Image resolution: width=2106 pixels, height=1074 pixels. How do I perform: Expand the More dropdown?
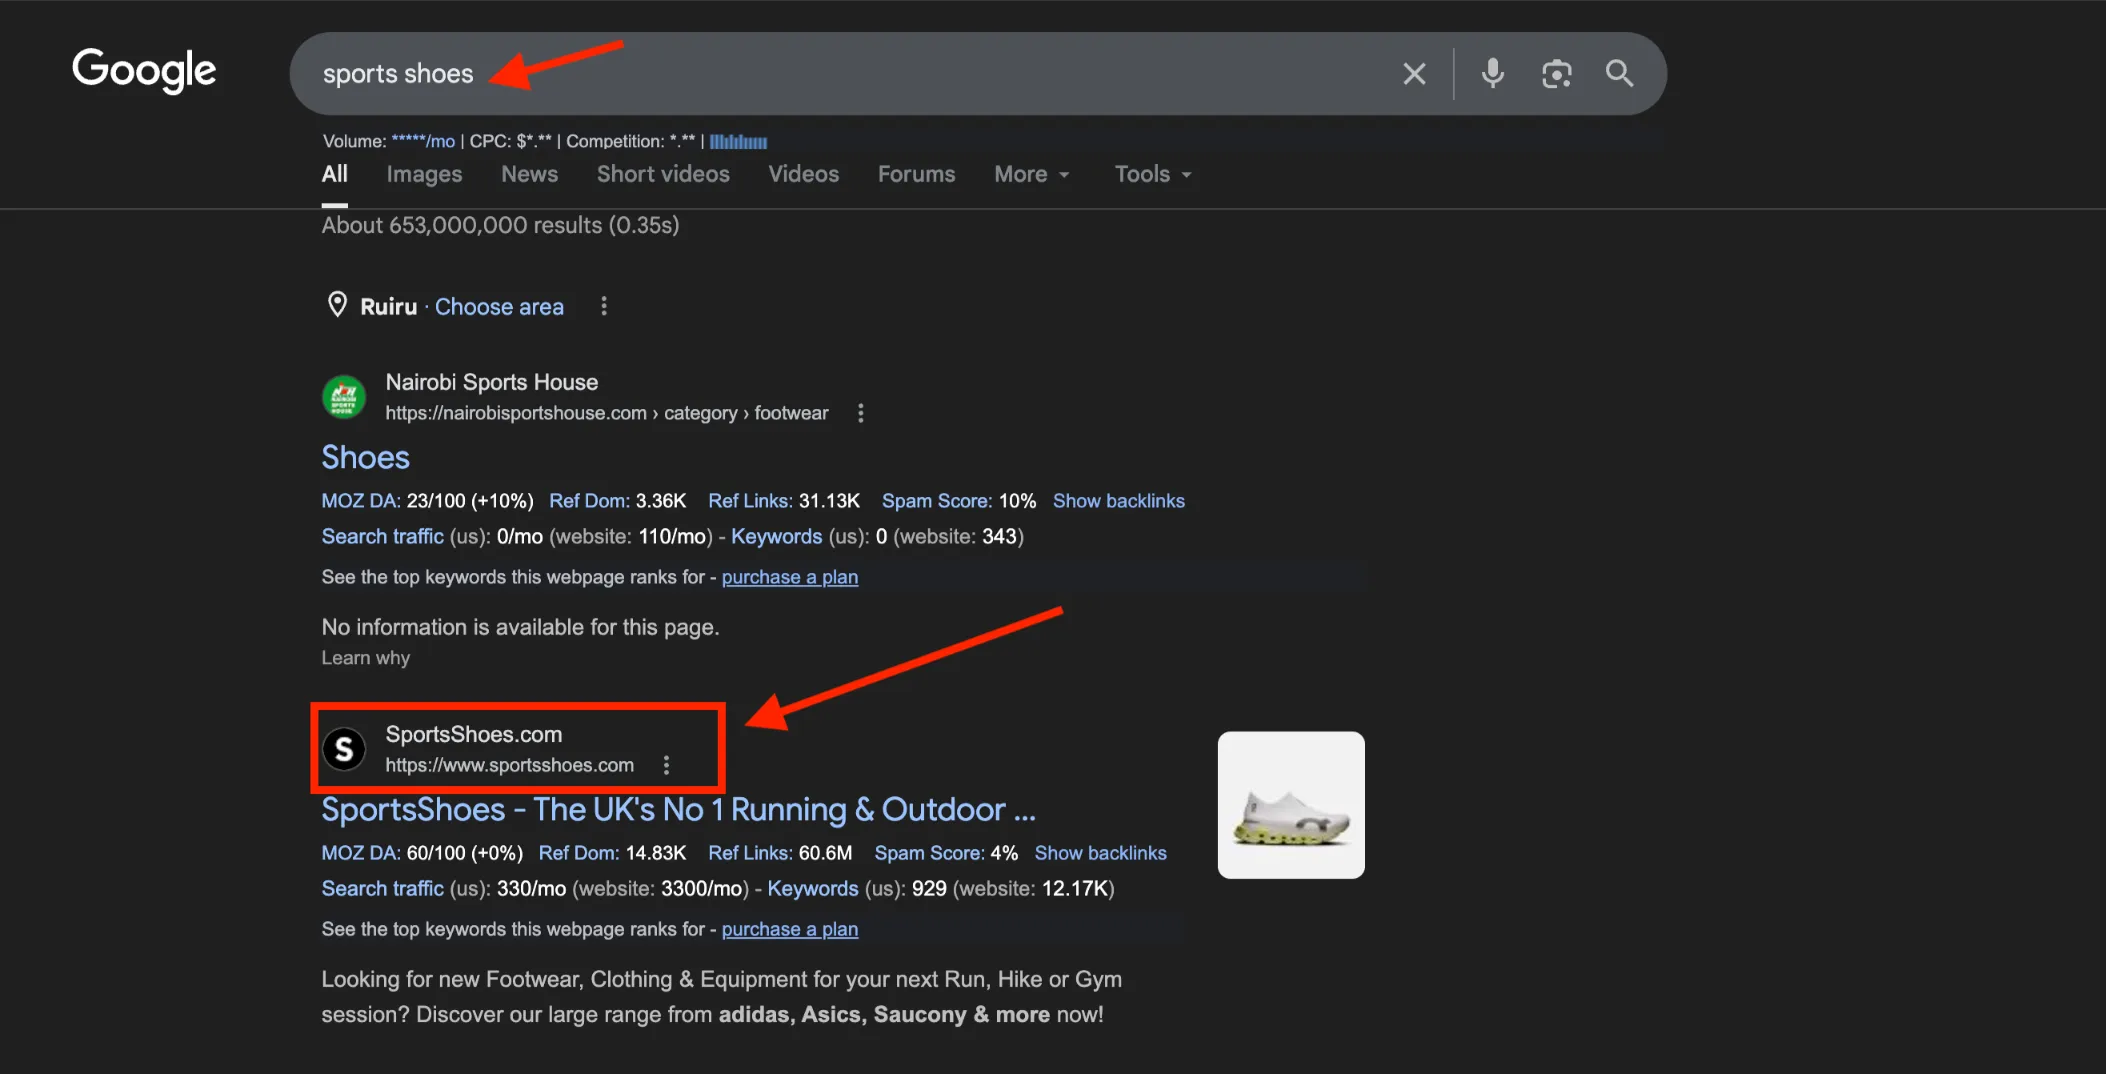pyautogui.click(x=1032, y=174)
